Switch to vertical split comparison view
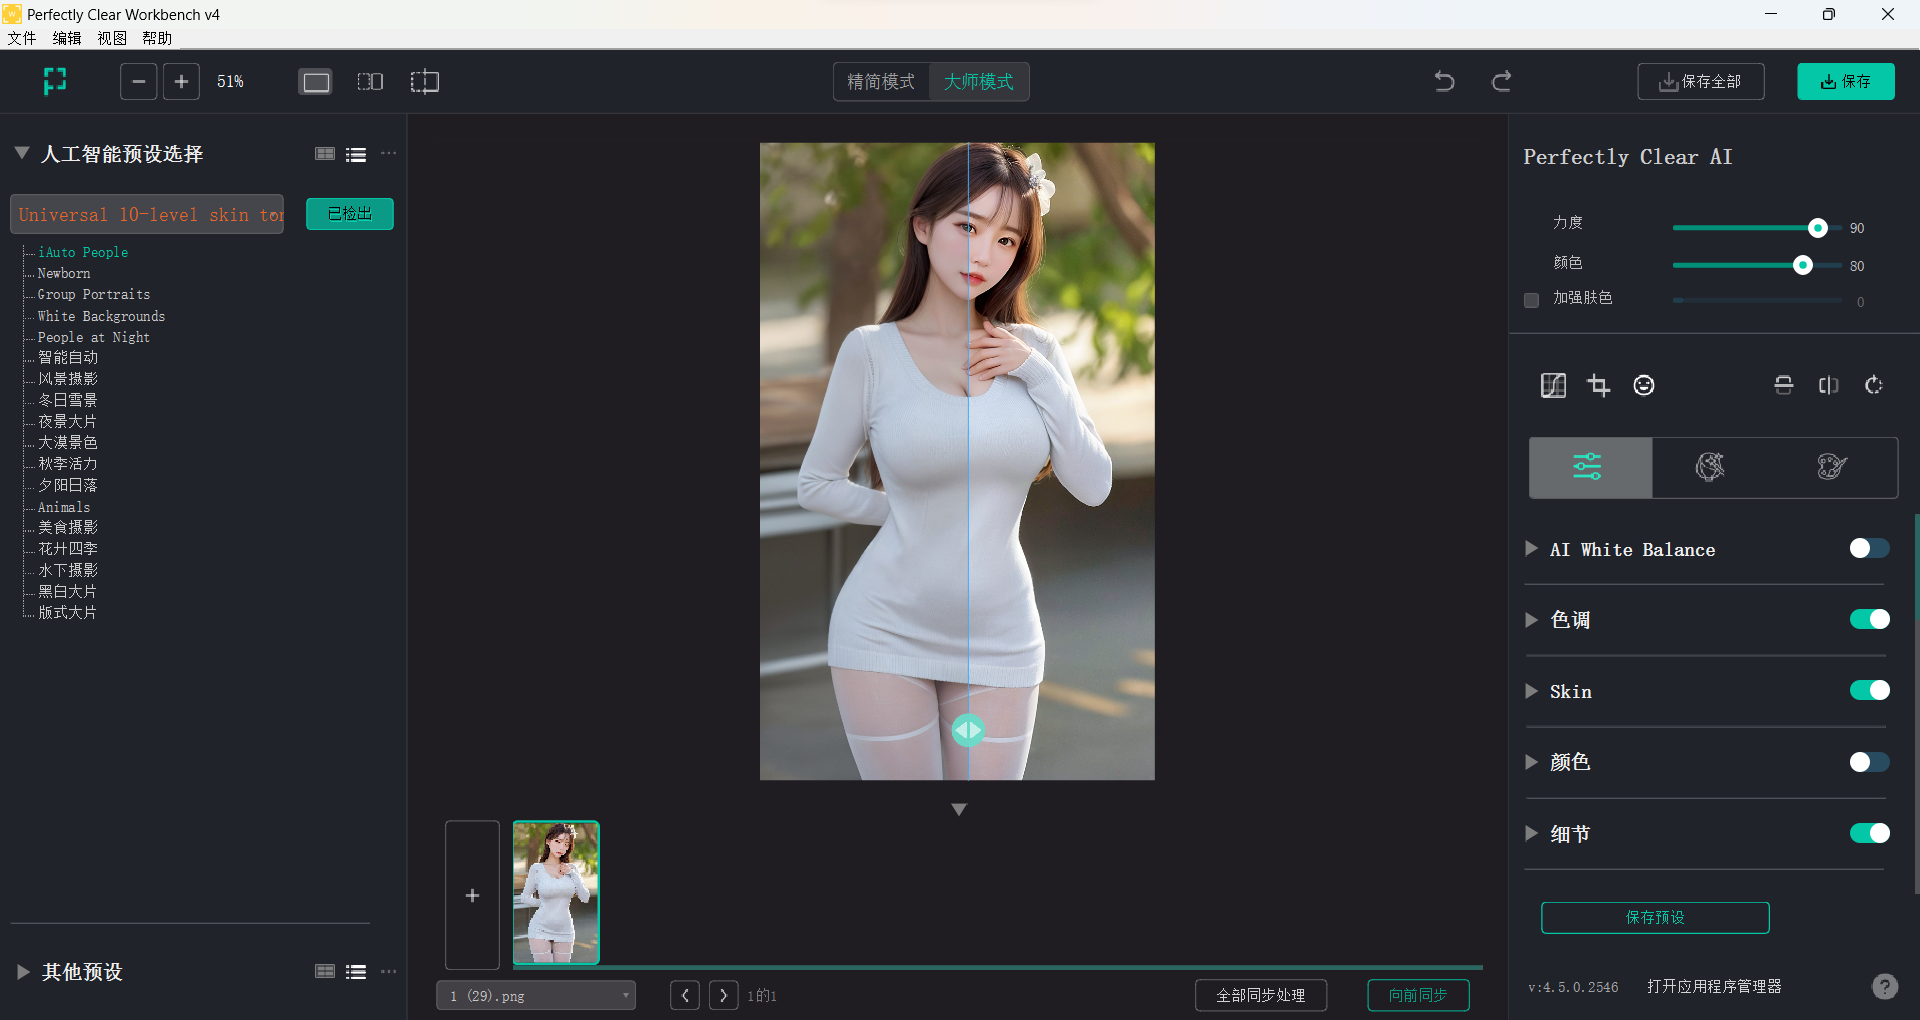The height and width of the screenshot is (1020, 1920). (1828, 385)
